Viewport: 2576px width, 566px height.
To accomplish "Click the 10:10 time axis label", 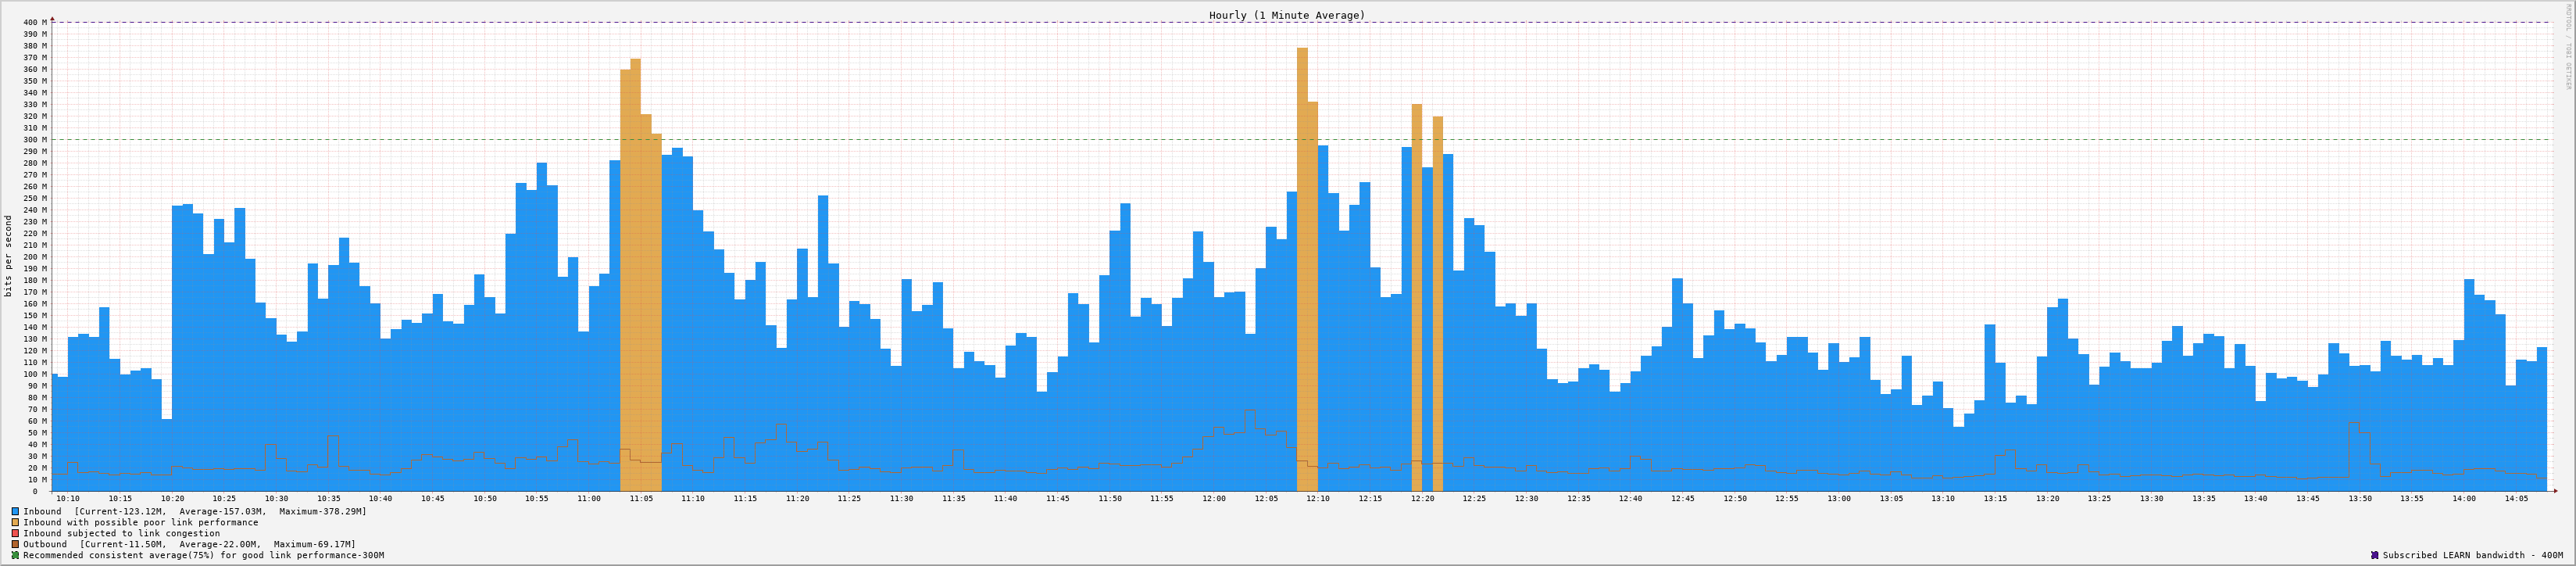I will 68,498.
